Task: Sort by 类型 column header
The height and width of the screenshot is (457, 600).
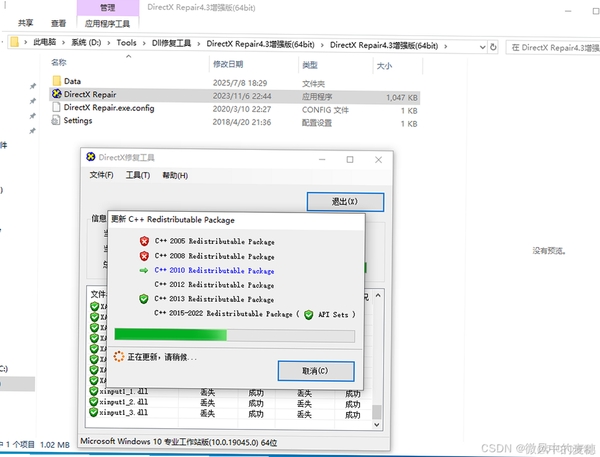Action: tap(310, 65)
